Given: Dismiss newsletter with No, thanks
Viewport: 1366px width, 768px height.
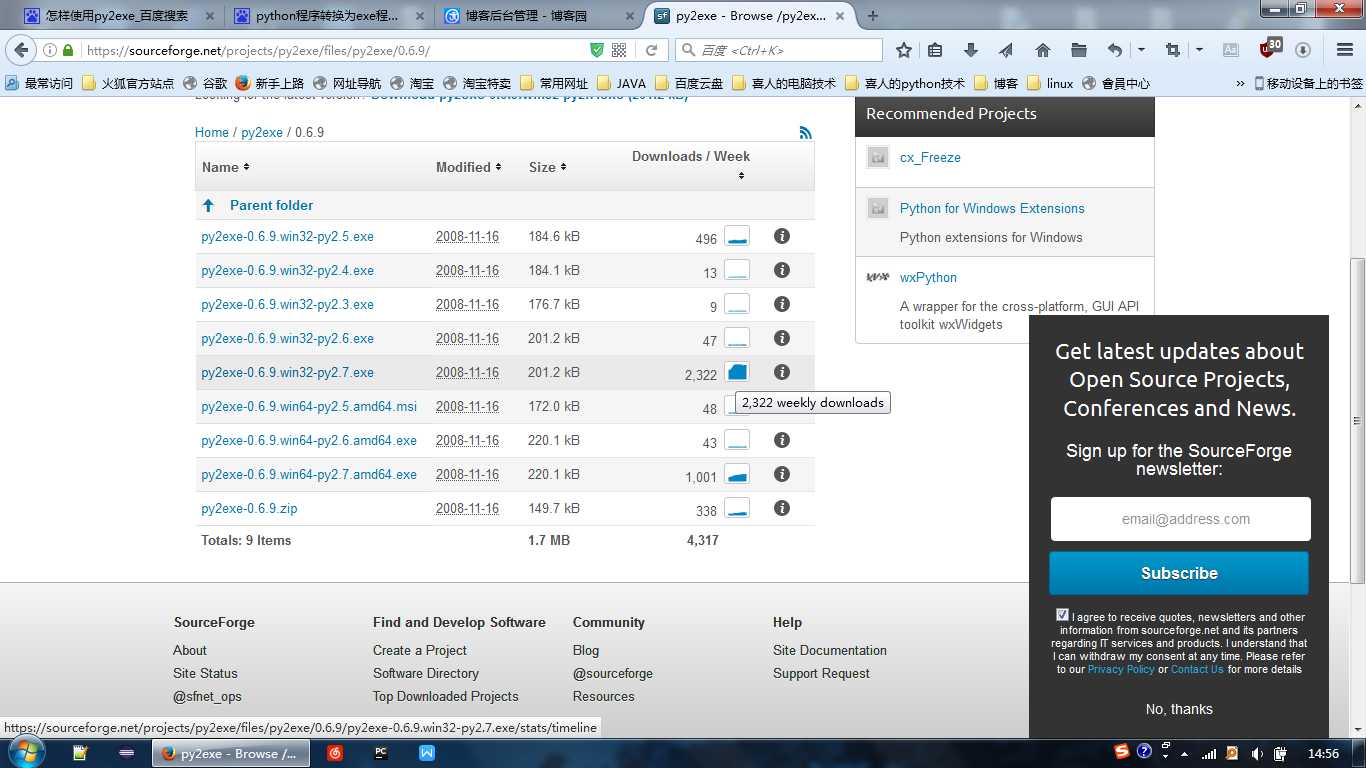Looking at the screenshot, I should coord(1179,709).
